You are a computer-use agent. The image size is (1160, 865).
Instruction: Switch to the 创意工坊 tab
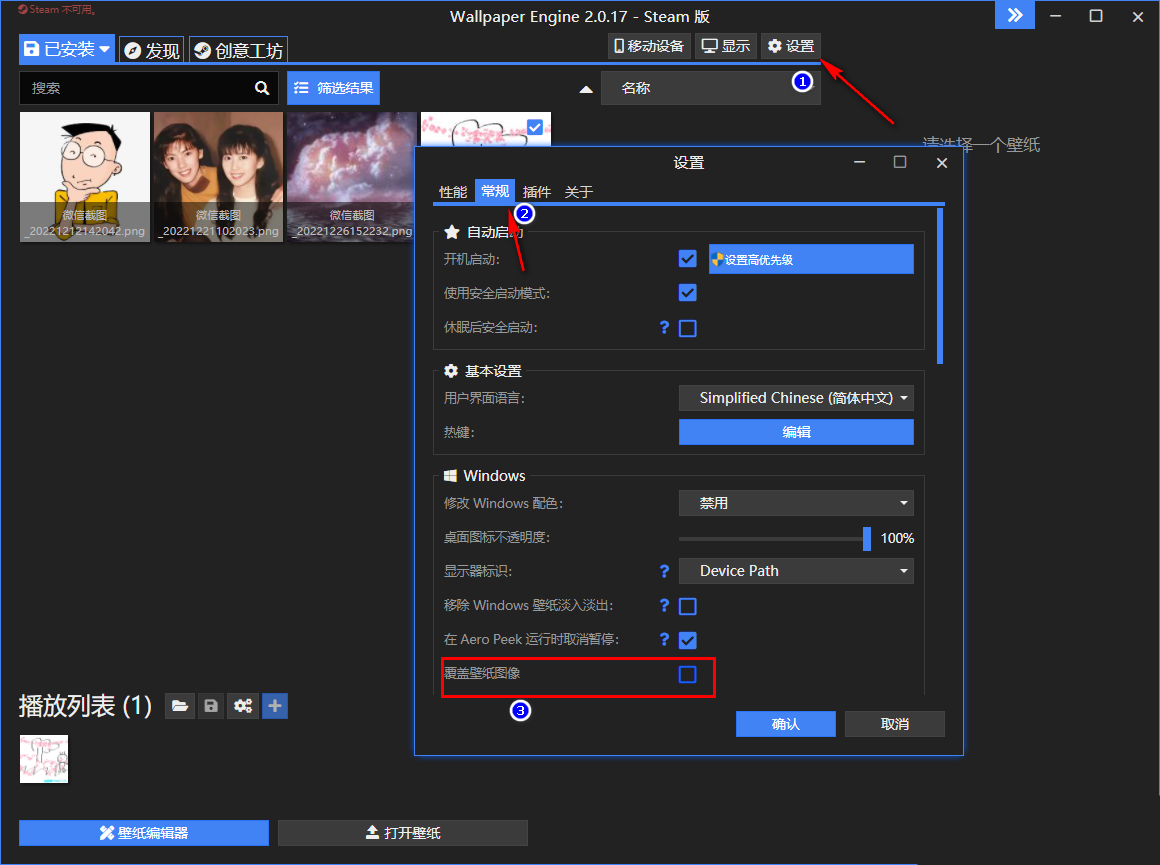coord(238,50)
